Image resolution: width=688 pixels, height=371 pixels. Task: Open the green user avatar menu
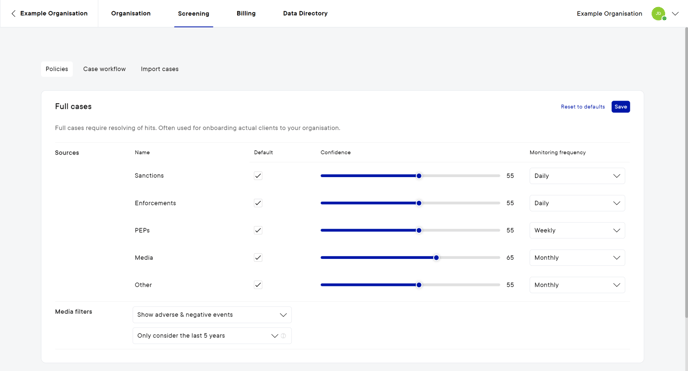(658, 14)
